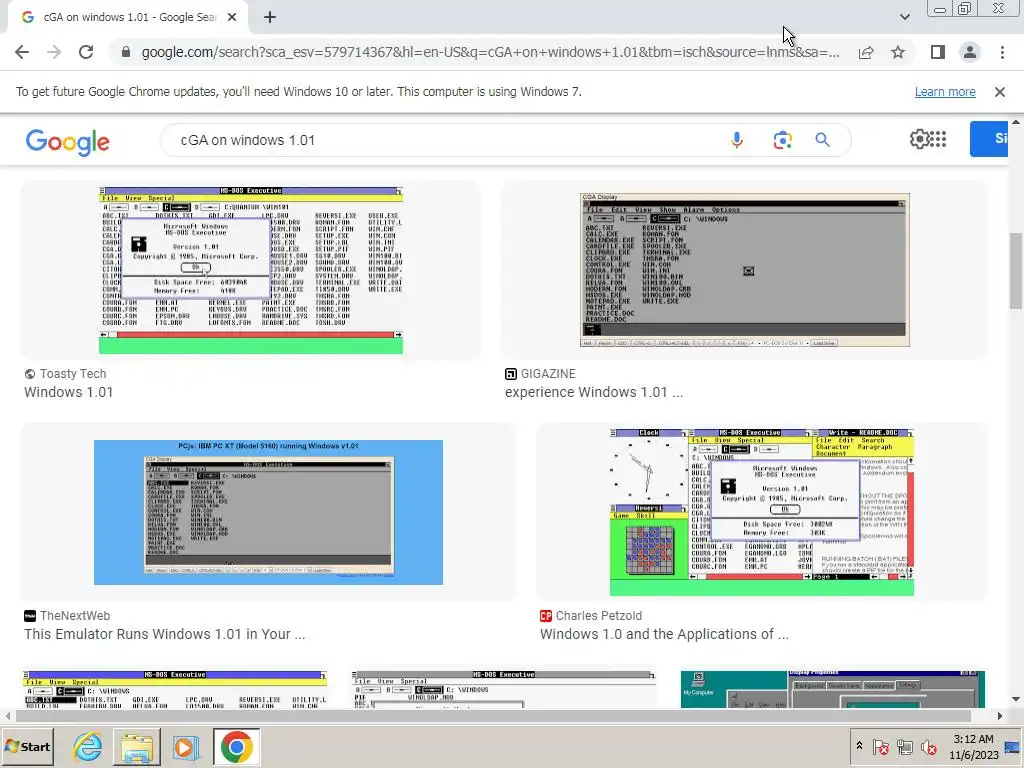The height and width of the screenshot is (768, 1024).
Task: Open the Windows Start menu
Action: [27, 746]
